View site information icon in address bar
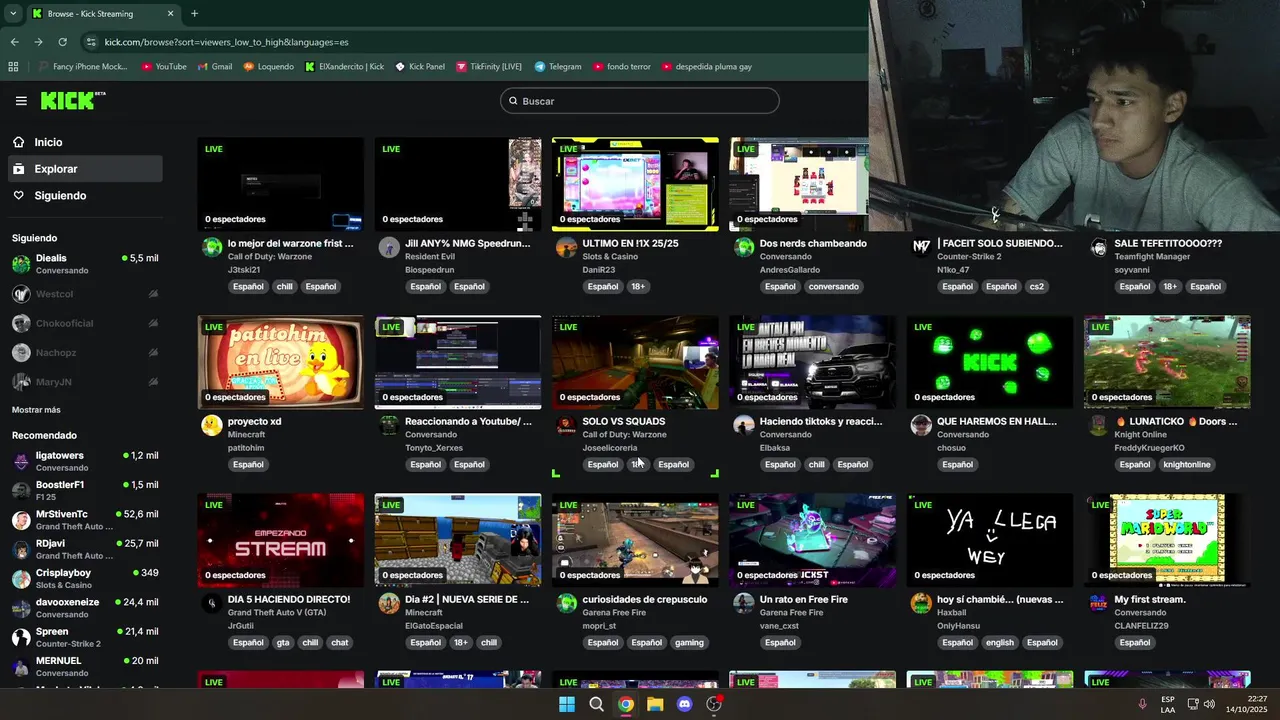This screenshot has width=1280, height=720. (x=91, y=42)
